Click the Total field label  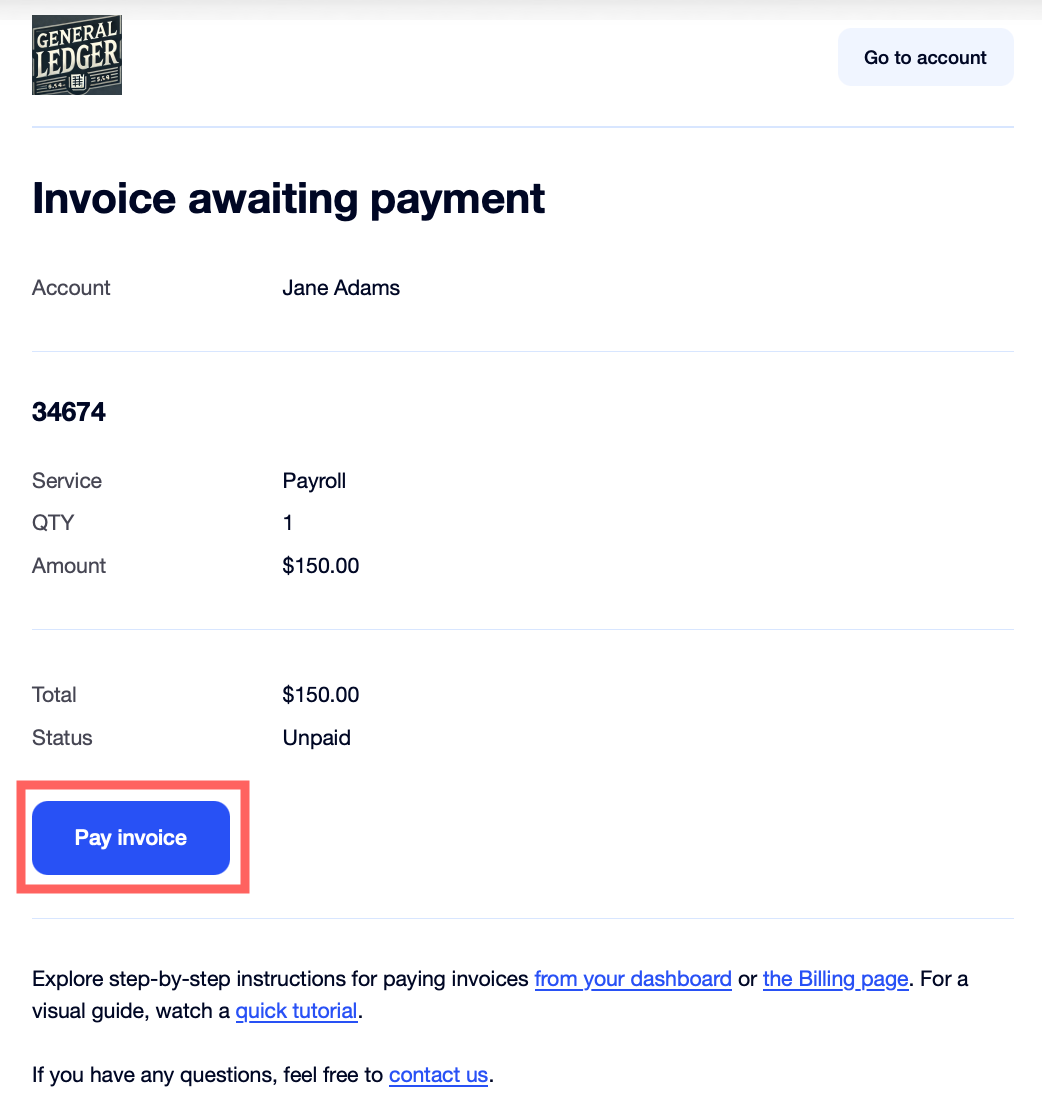[54, 695]
